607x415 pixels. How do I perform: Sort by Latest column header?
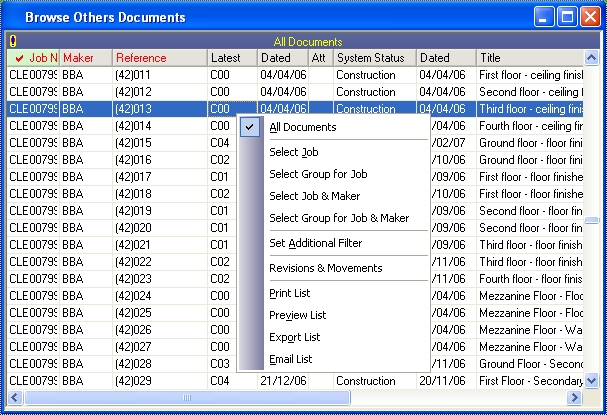pos(232,58)
